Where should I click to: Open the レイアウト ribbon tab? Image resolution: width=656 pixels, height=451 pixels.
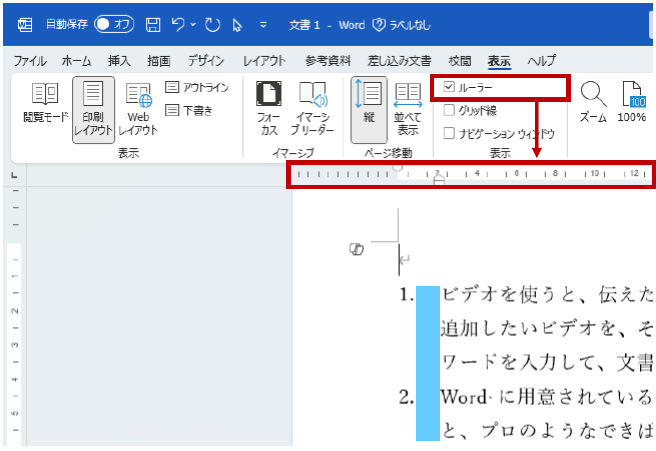click(264, 60)
